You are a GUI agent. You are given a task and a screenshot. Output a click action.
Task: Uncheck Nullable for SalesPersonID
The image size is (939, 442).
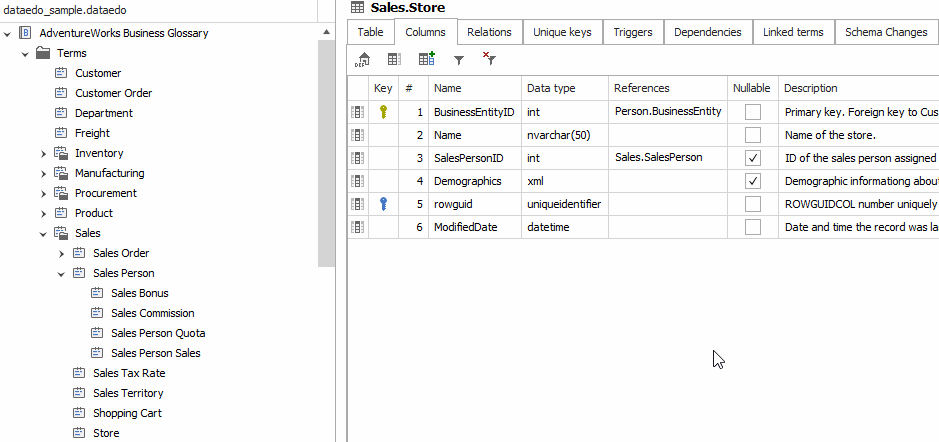point(753,158)
